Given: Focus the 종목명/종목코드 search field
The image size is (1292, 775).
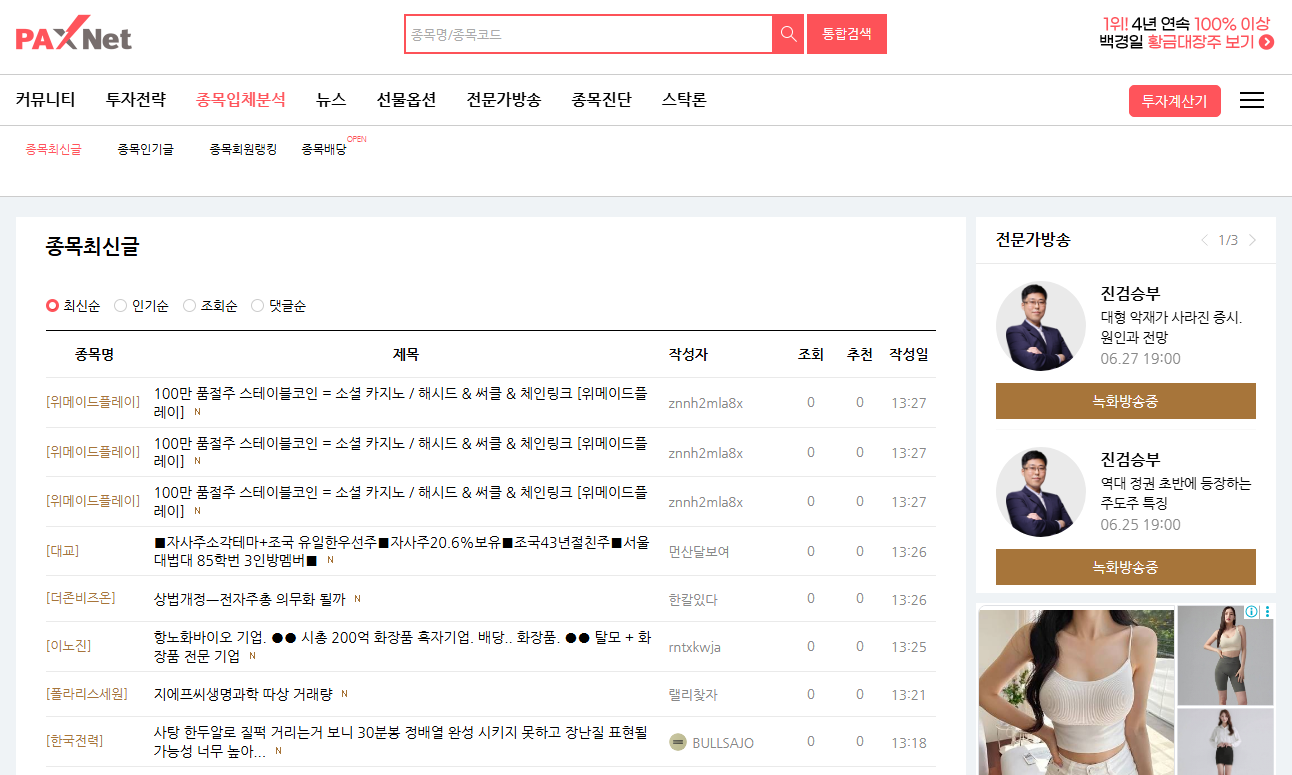Looking at the screenshot, I should (x=588, y=34).
